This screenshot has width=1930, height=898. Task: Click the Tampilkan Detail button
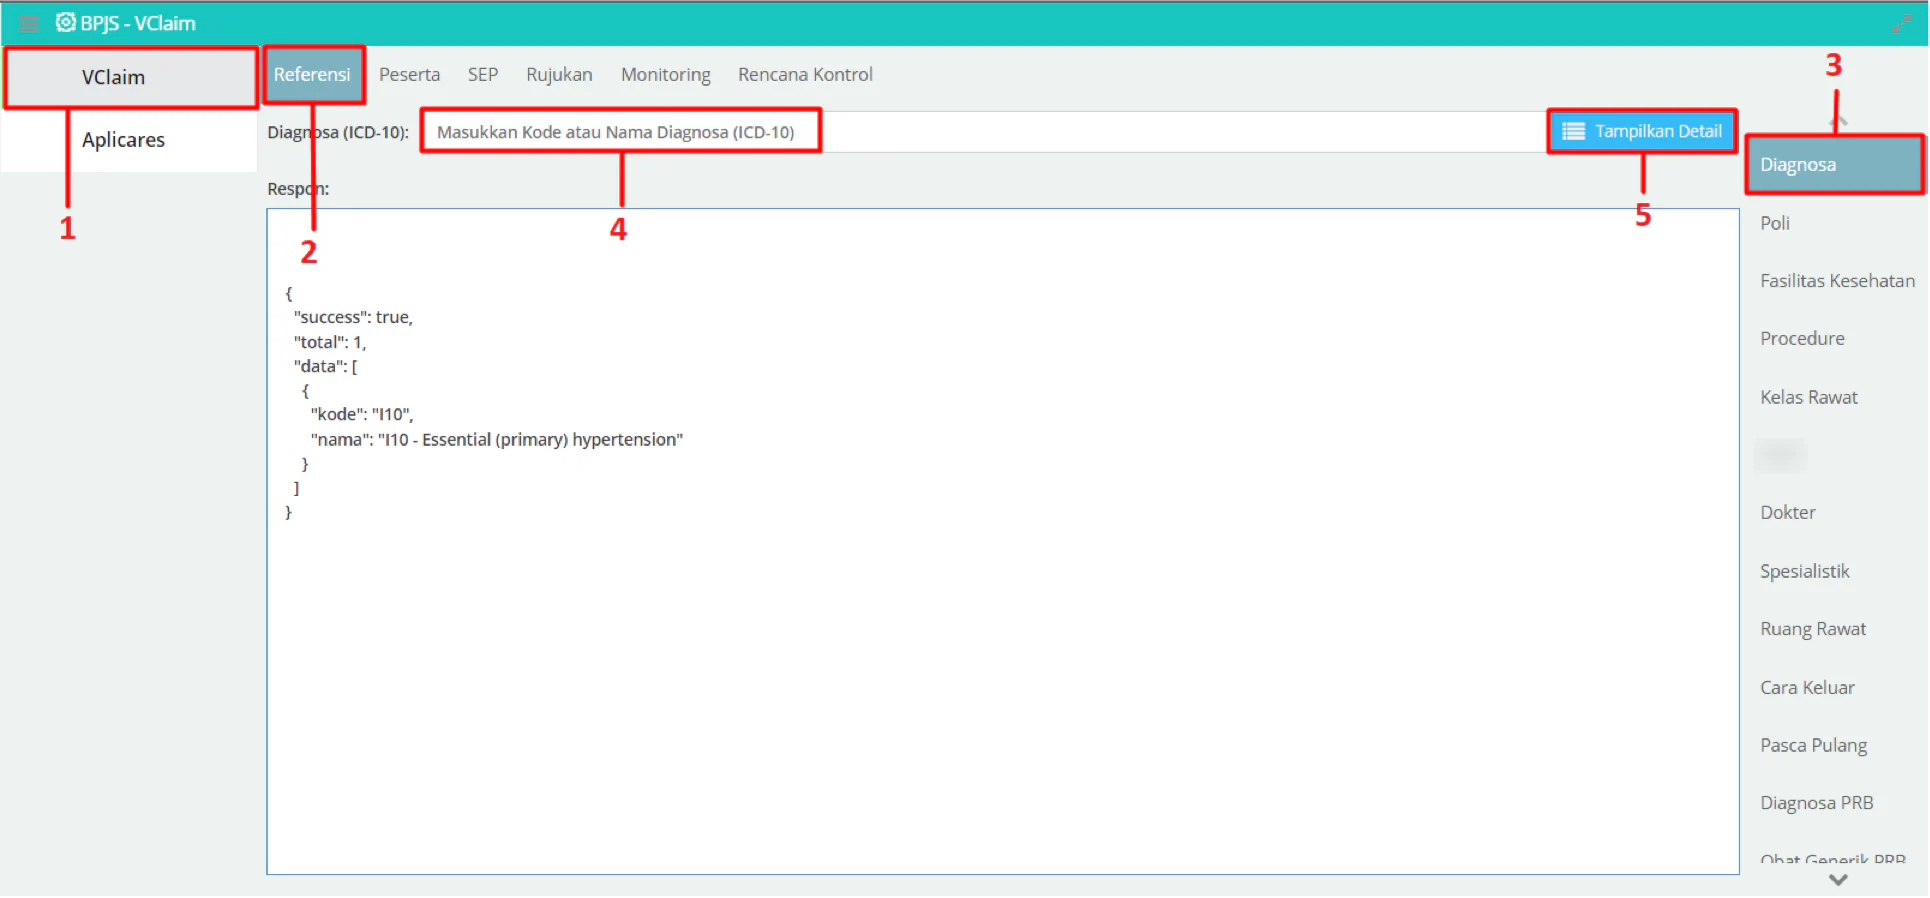pos(1642,131)
